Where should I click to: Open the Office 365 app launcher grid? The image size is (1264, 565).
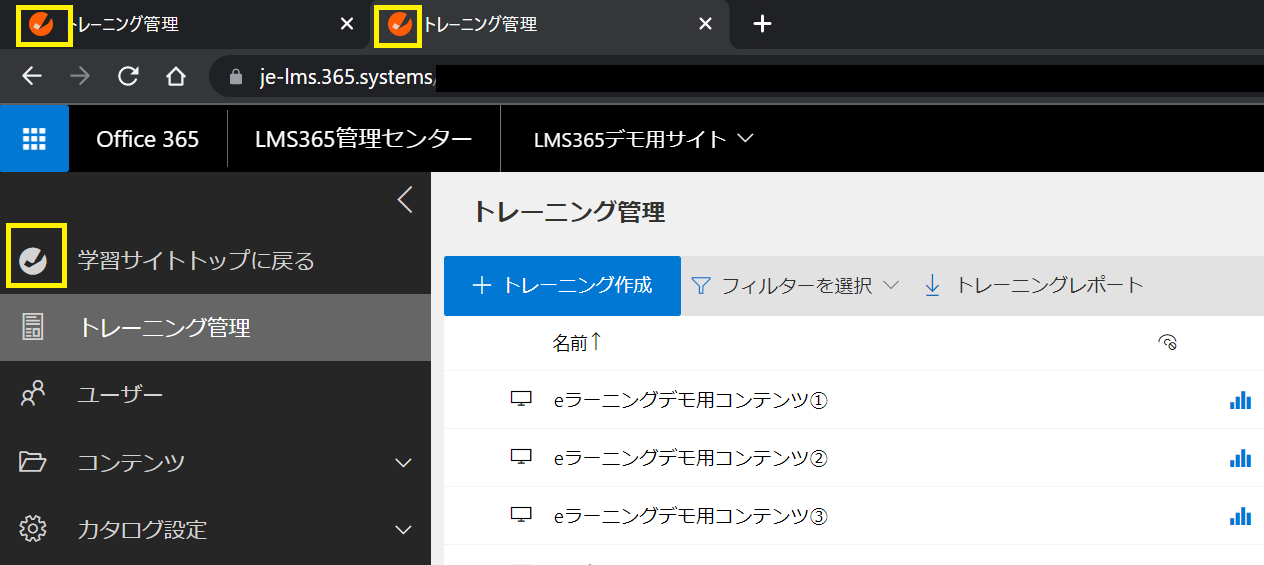click(x=34, y=139)
